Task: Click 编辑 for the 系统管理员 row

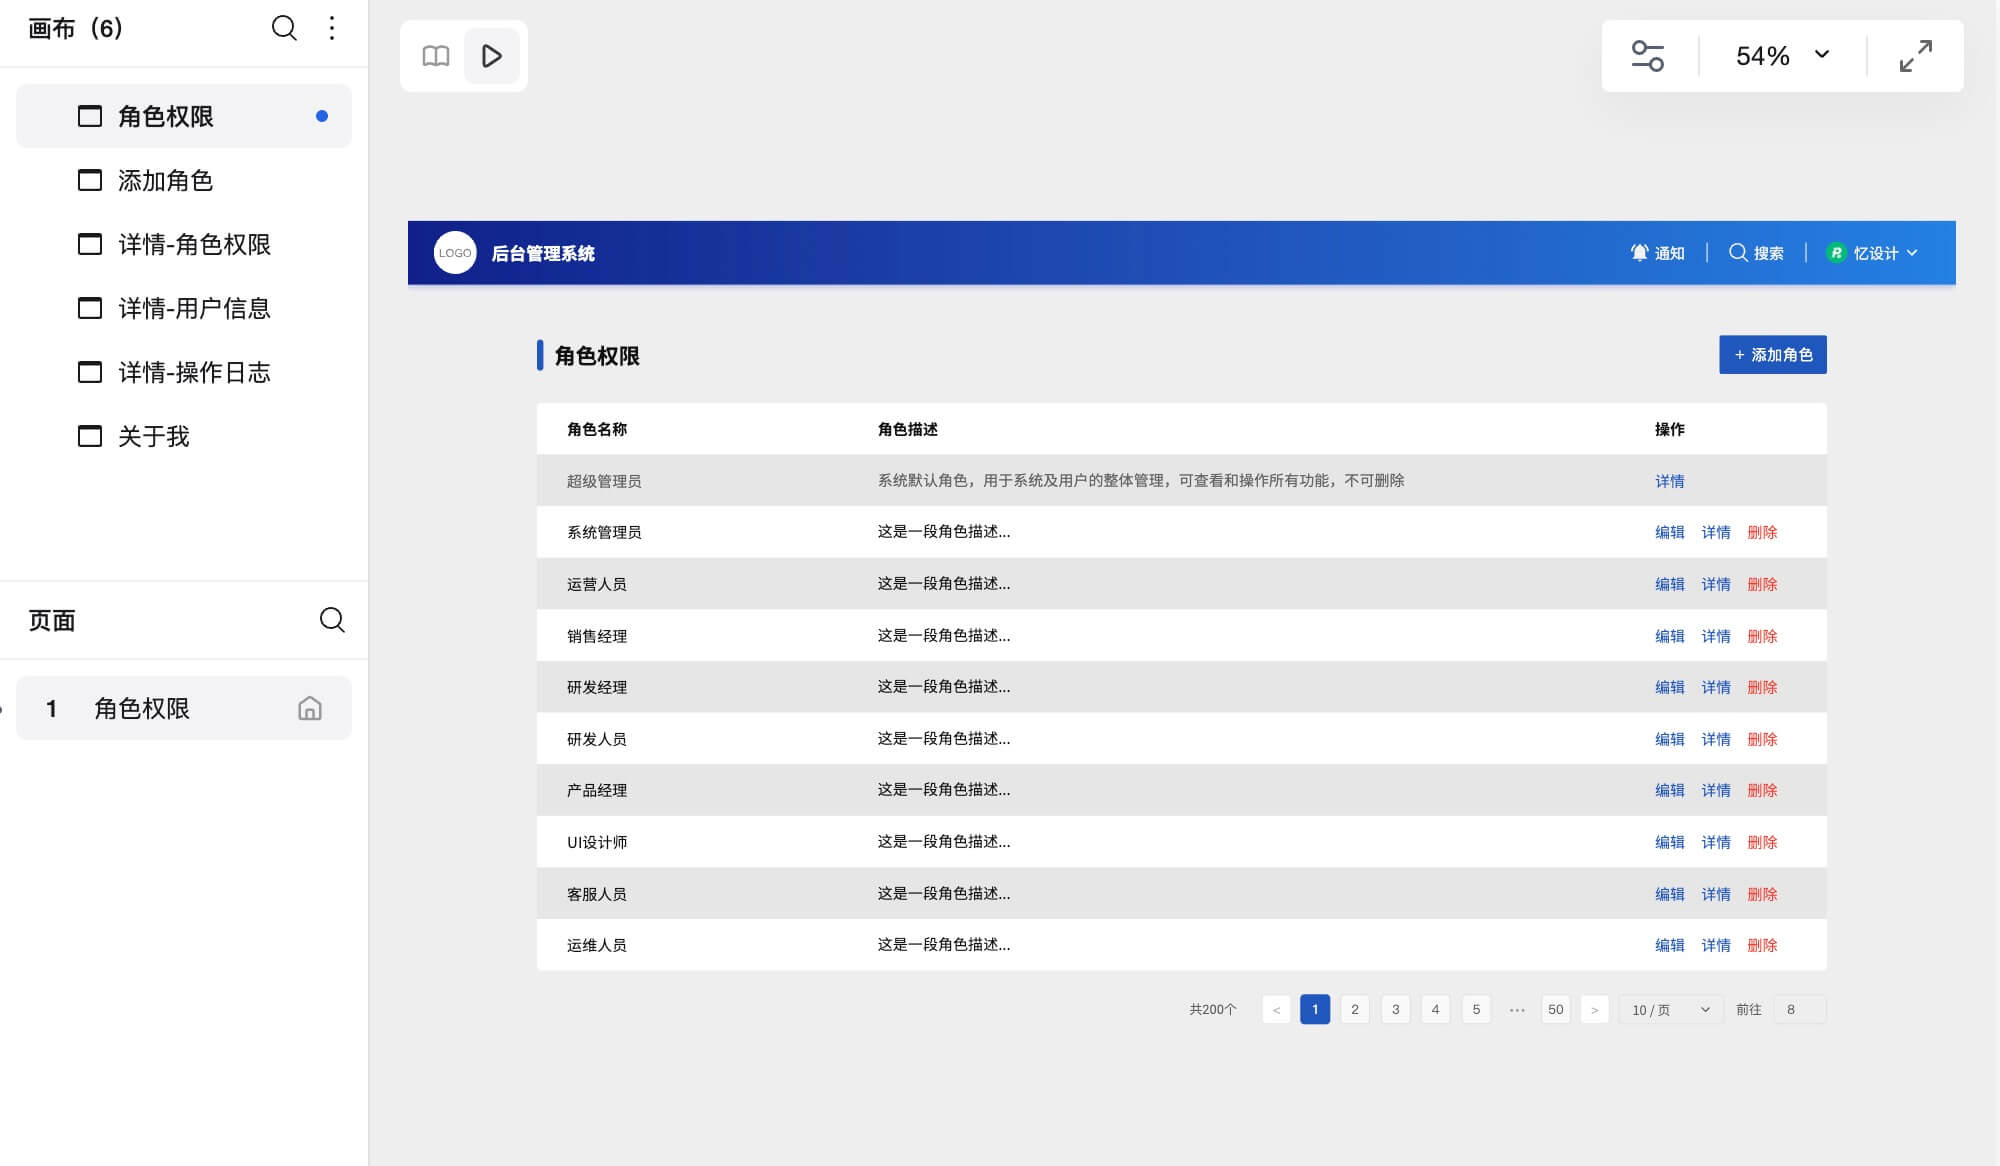Action: [x=1669, y=532]
